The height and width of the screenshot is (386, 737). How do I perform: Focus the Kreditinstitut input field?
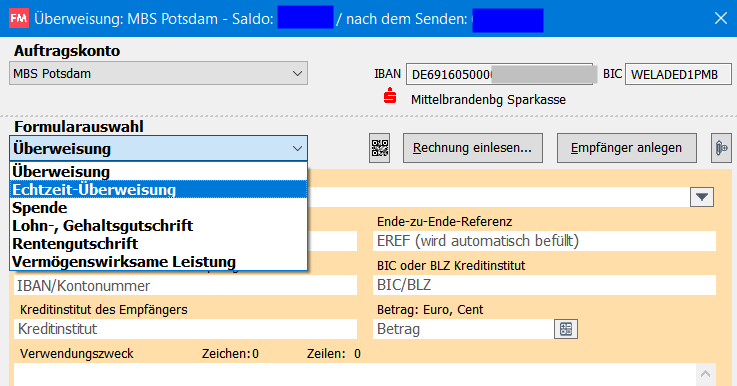coord(186,329)
